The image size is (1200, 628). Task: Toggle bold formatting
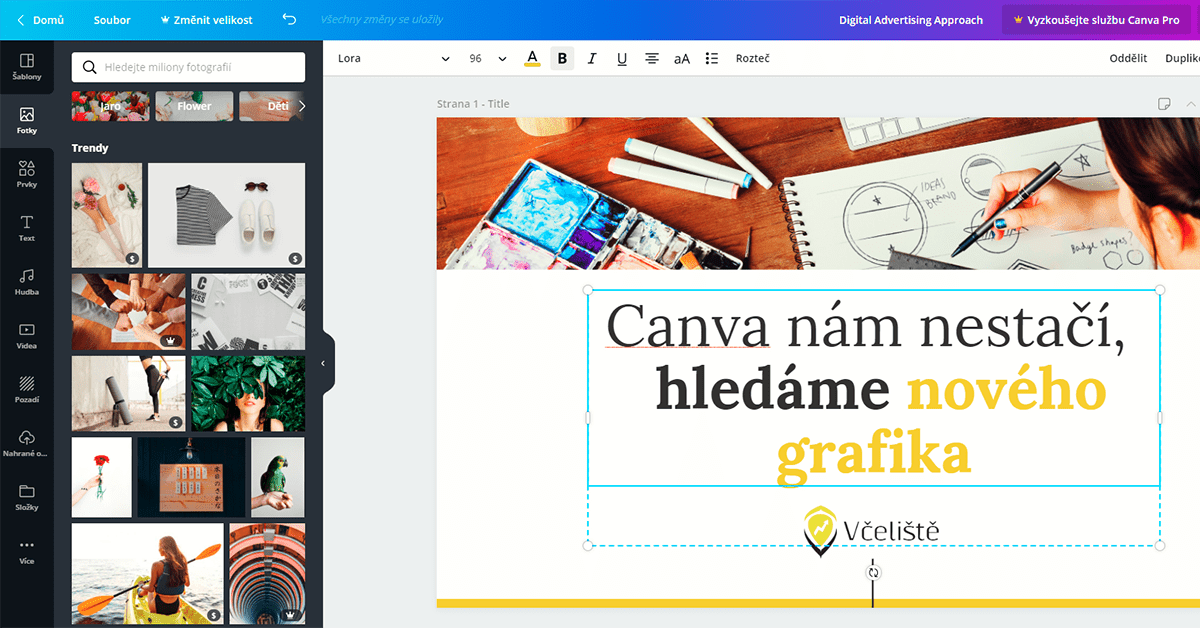click(x=562, y=59)
